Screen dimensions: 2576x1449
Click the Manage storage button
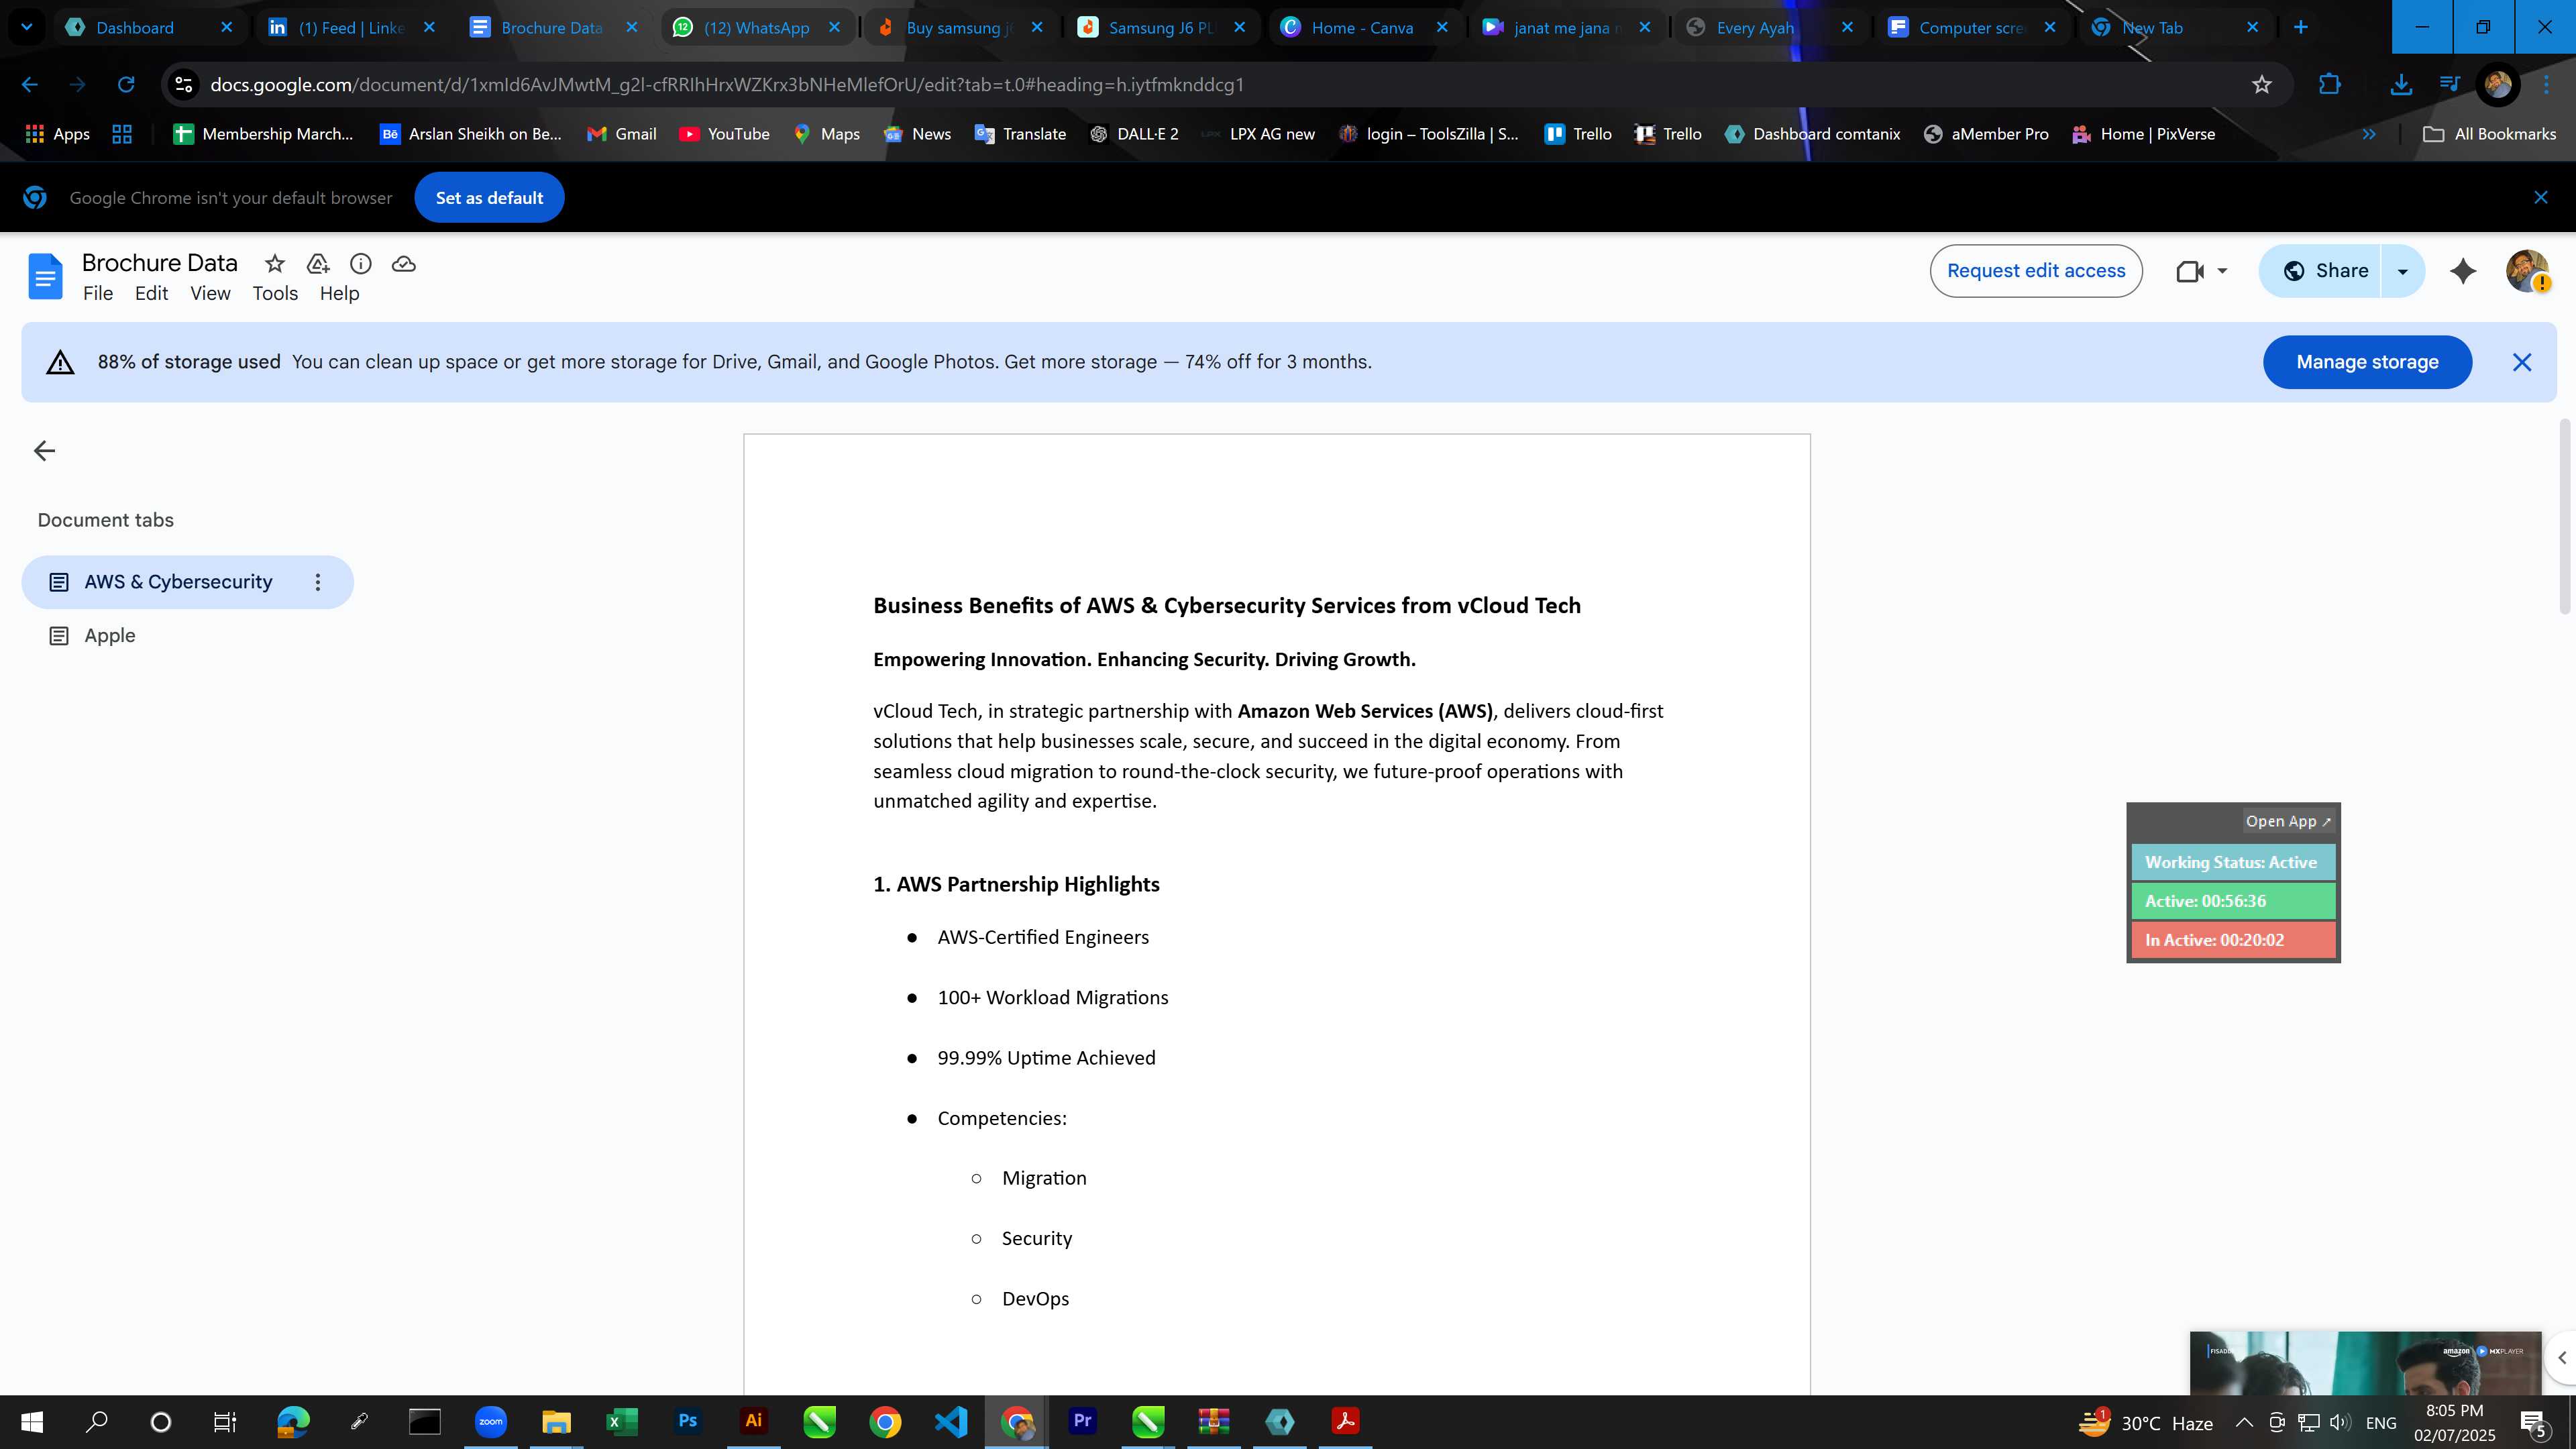(2367, 362)
